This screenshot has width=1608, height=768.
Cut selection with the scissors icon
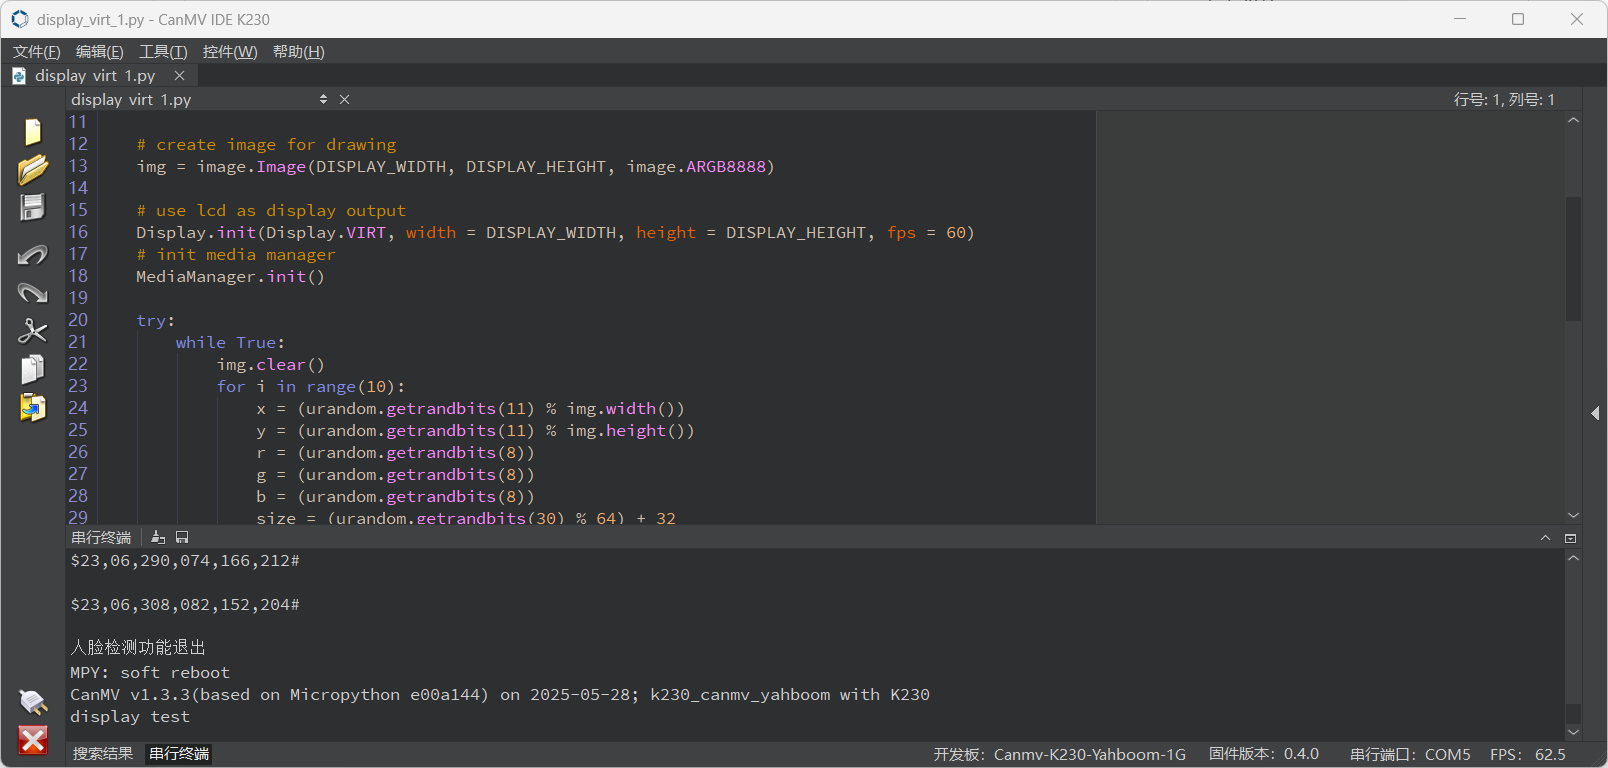(33, 331)
